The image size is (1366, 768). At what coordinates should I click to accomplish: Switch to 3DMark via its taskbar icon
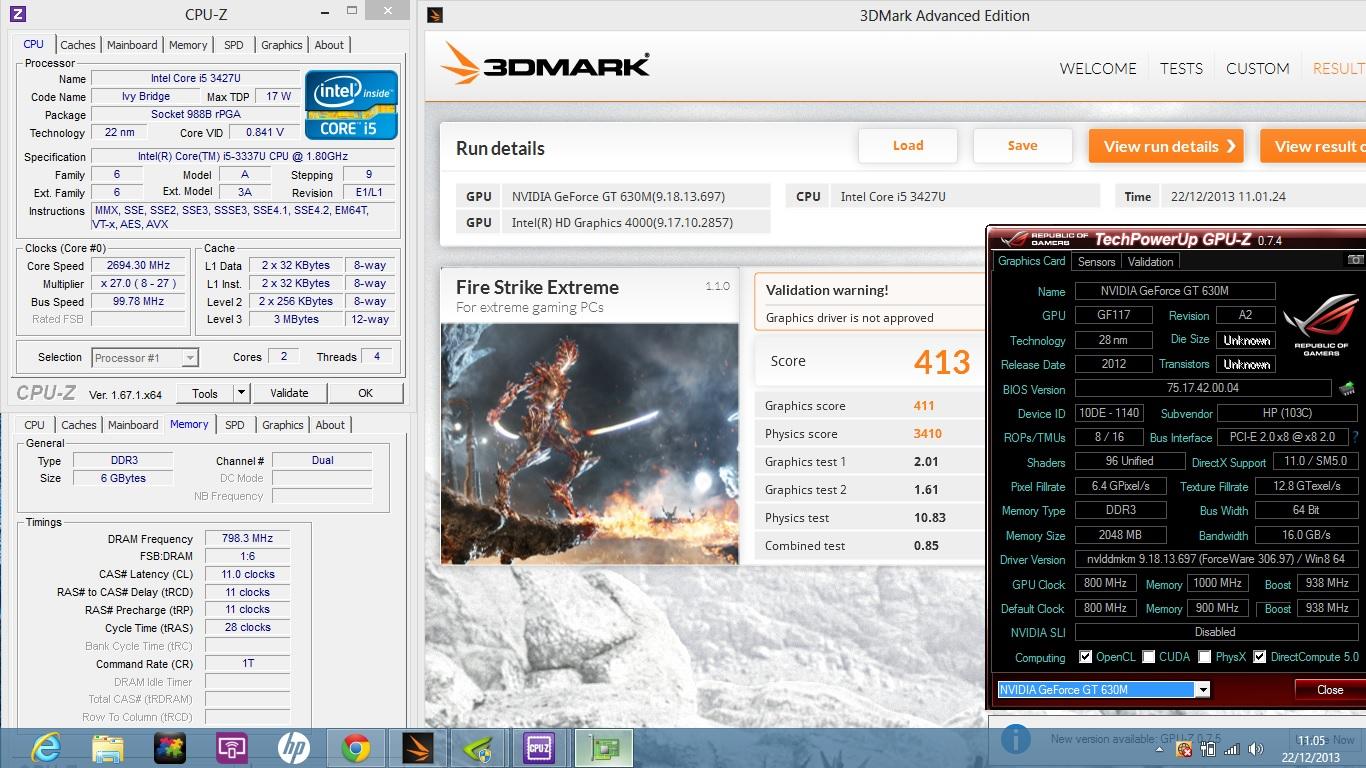(x=416, y=748)
